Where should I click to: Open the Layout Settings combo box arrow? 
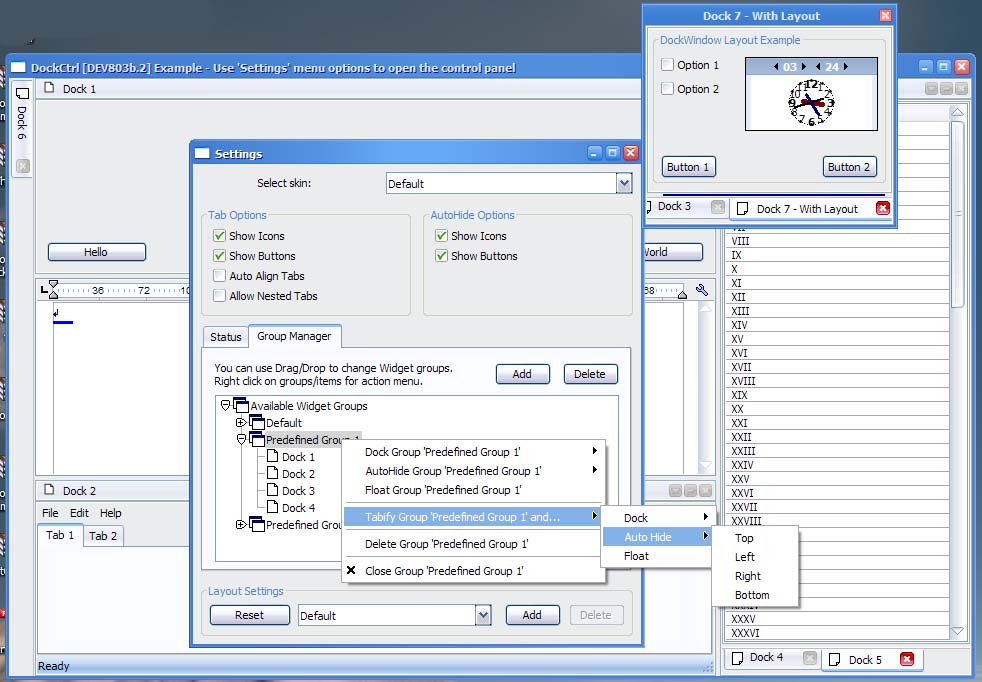(x=483, y=615)
